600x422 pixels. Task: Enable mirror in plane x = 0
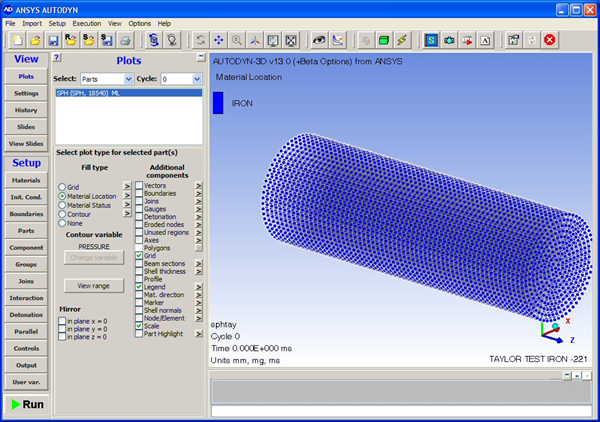62,321
